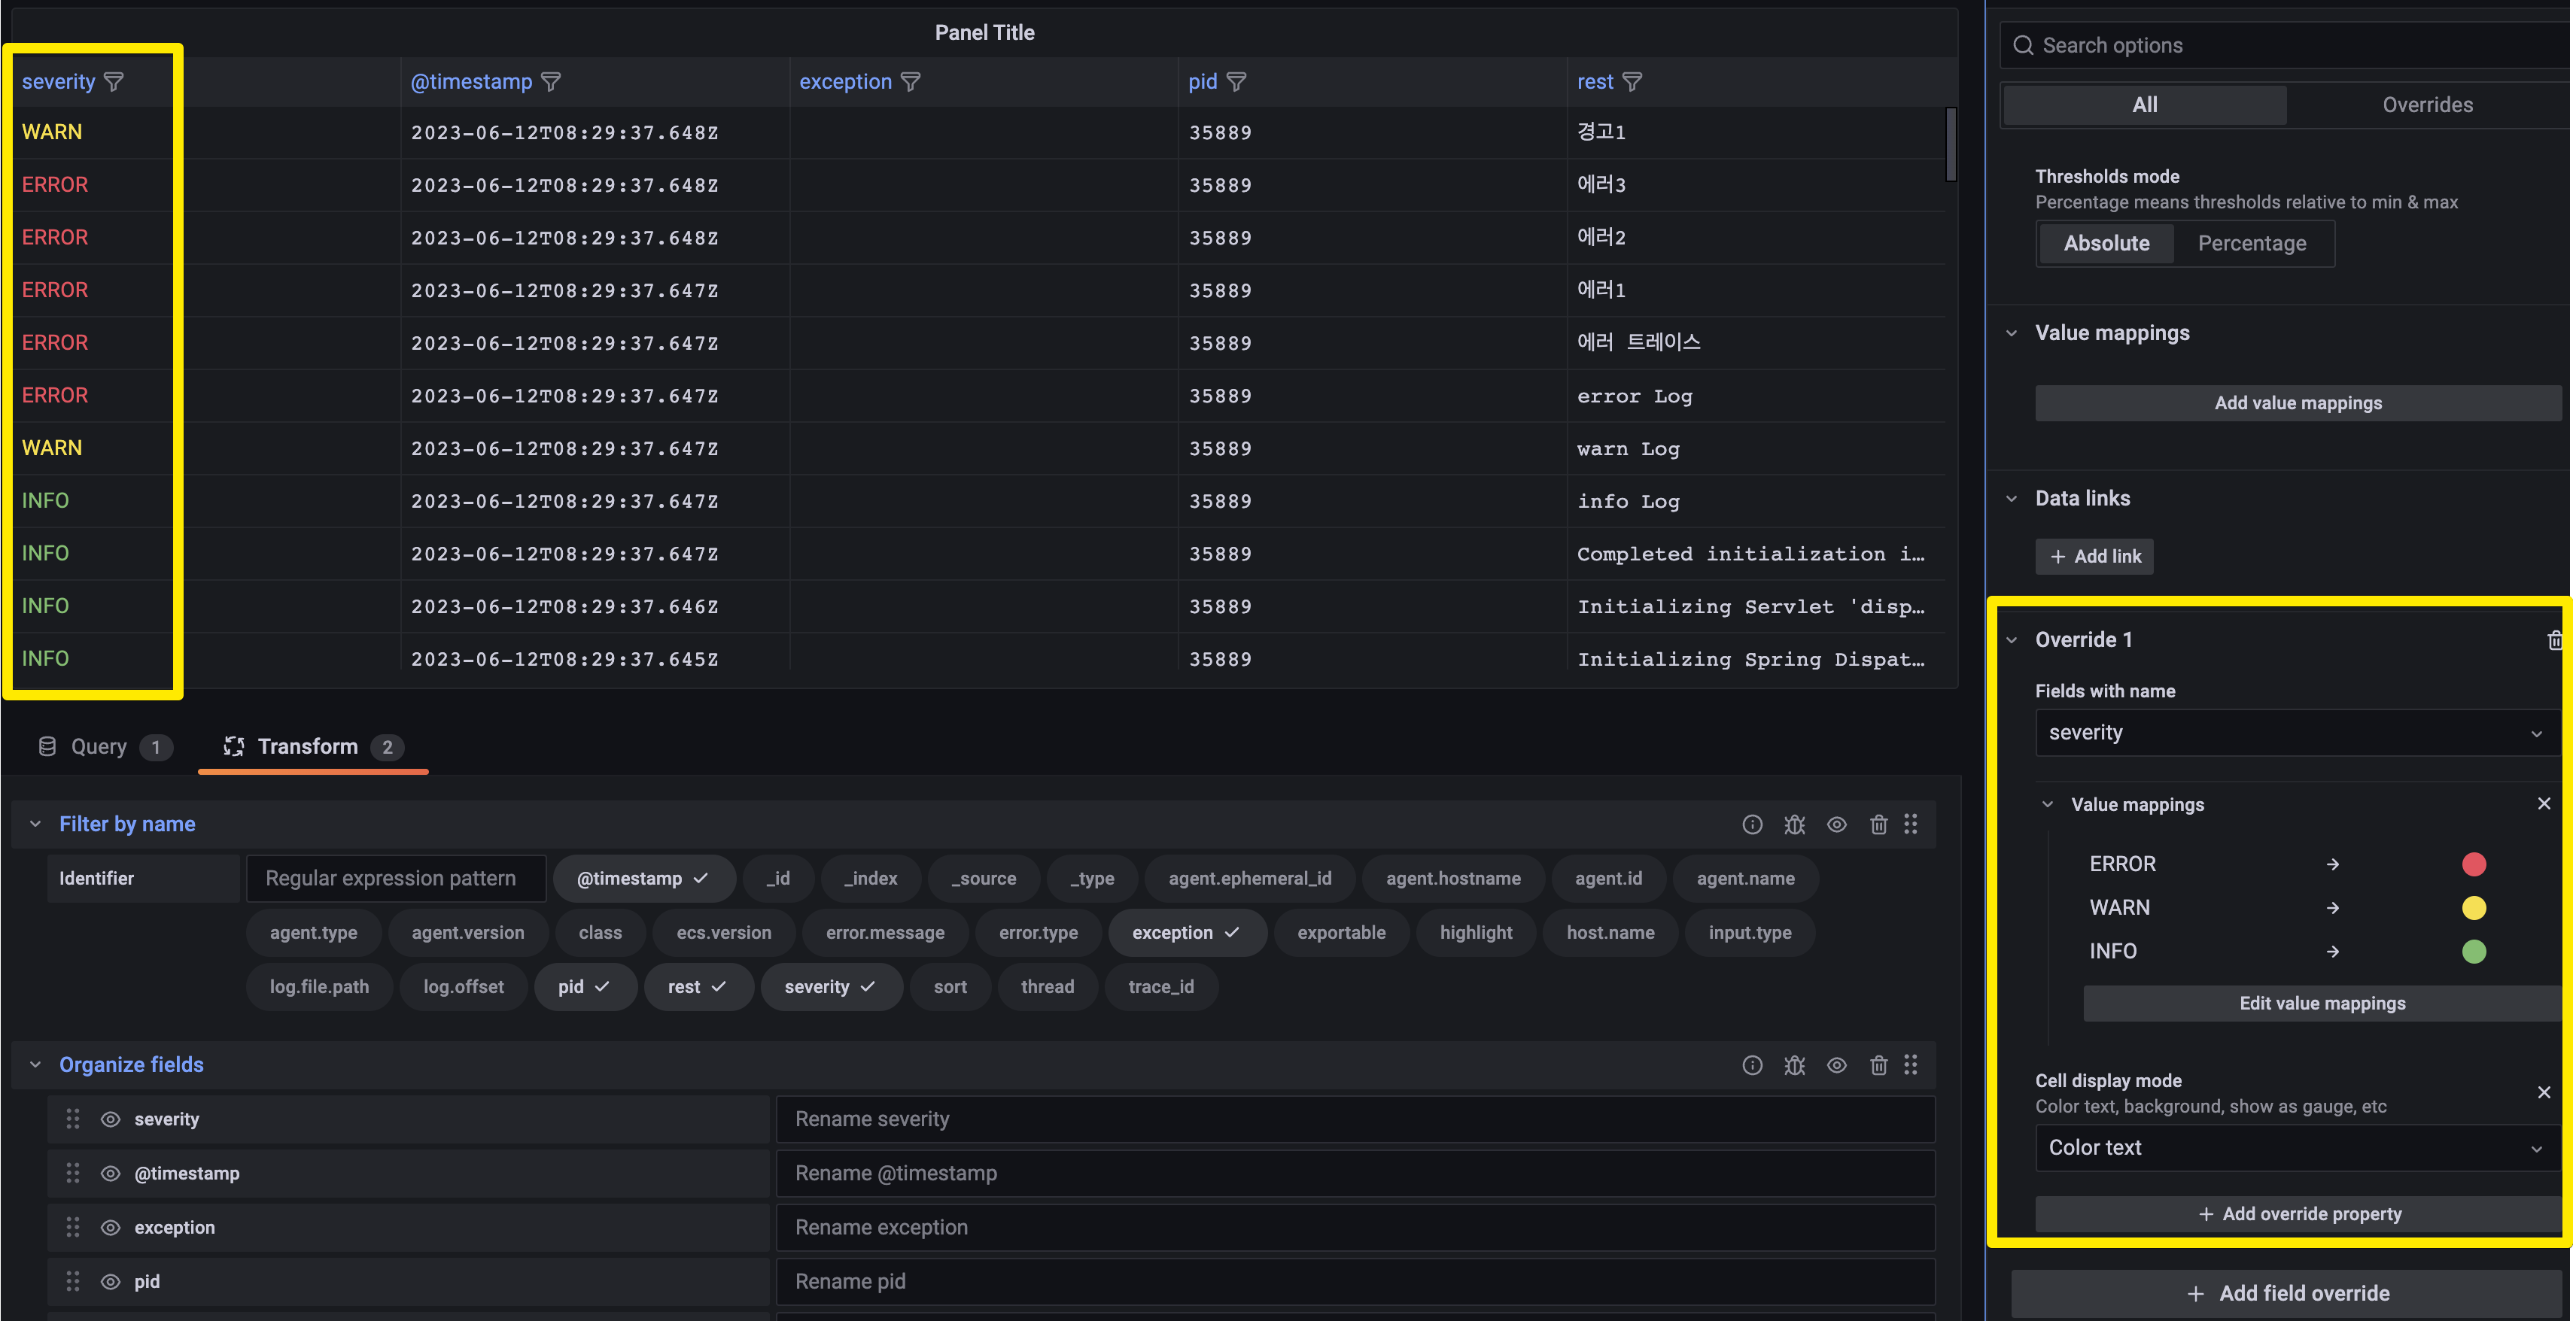
Task: Click the severity column filter icon
Action: [x=114, y=82]
